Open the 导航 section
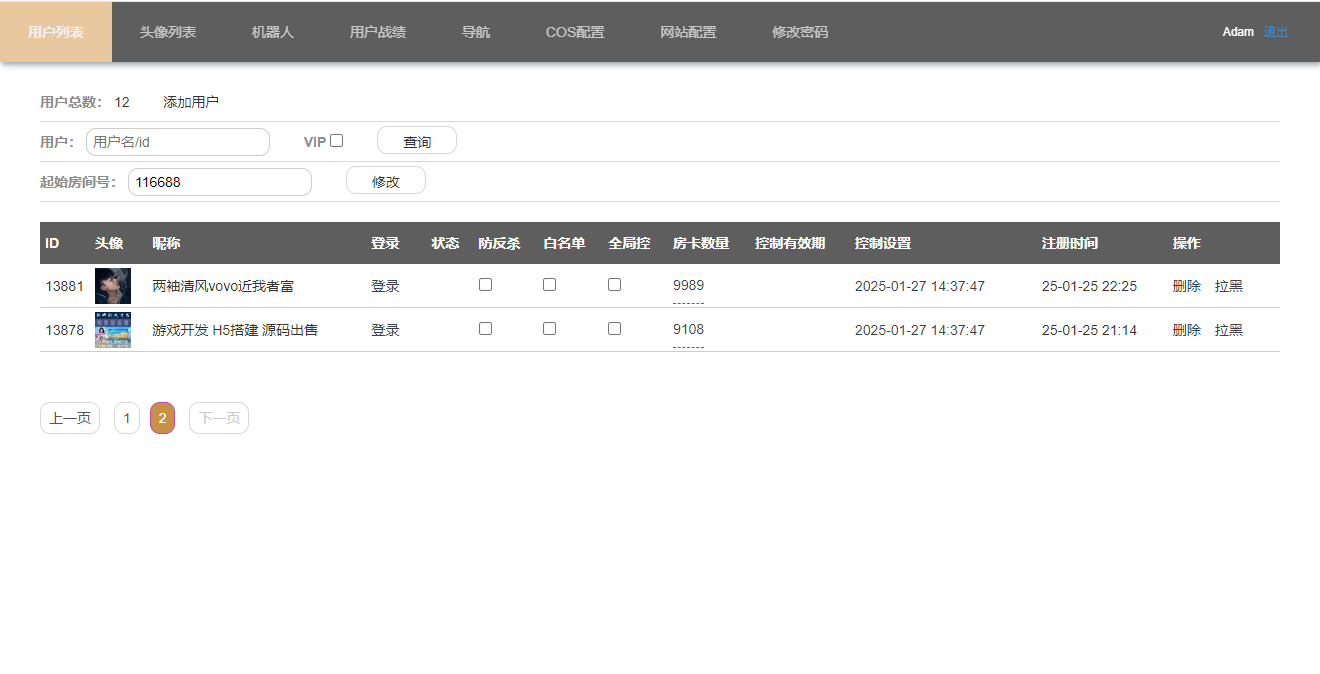This screenshot has height=674, width=1320. point(475,31)
